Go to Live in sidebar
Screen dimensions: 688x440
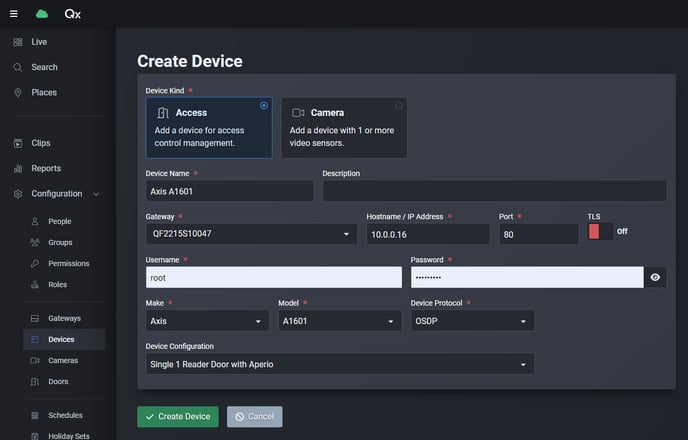39,42
